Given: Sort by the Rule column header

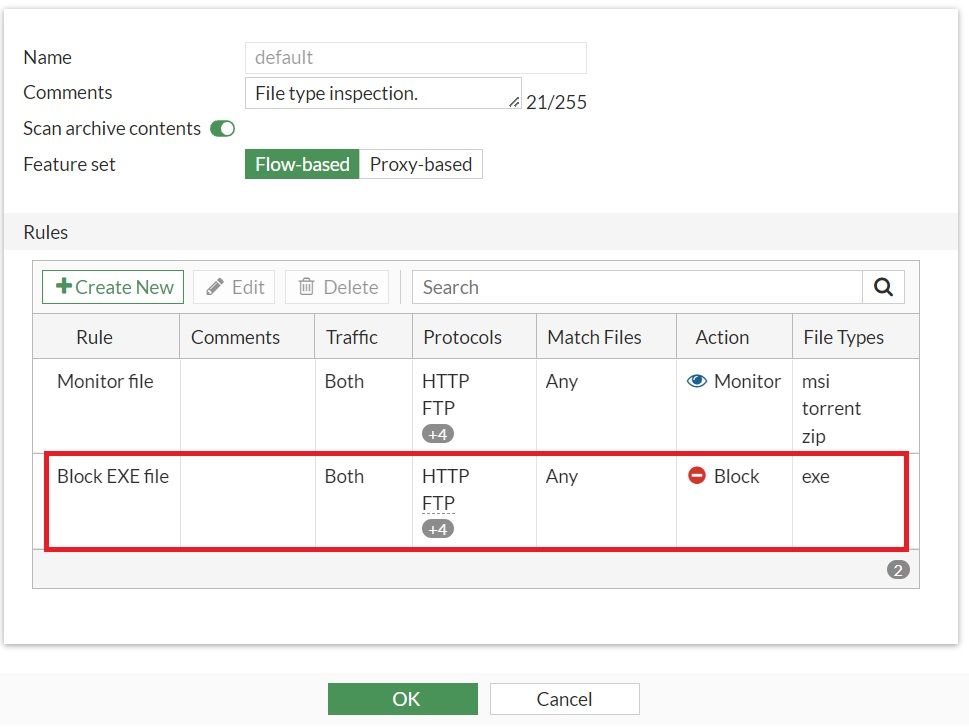Looking at the screenshot, I should [x=95, y=337].
